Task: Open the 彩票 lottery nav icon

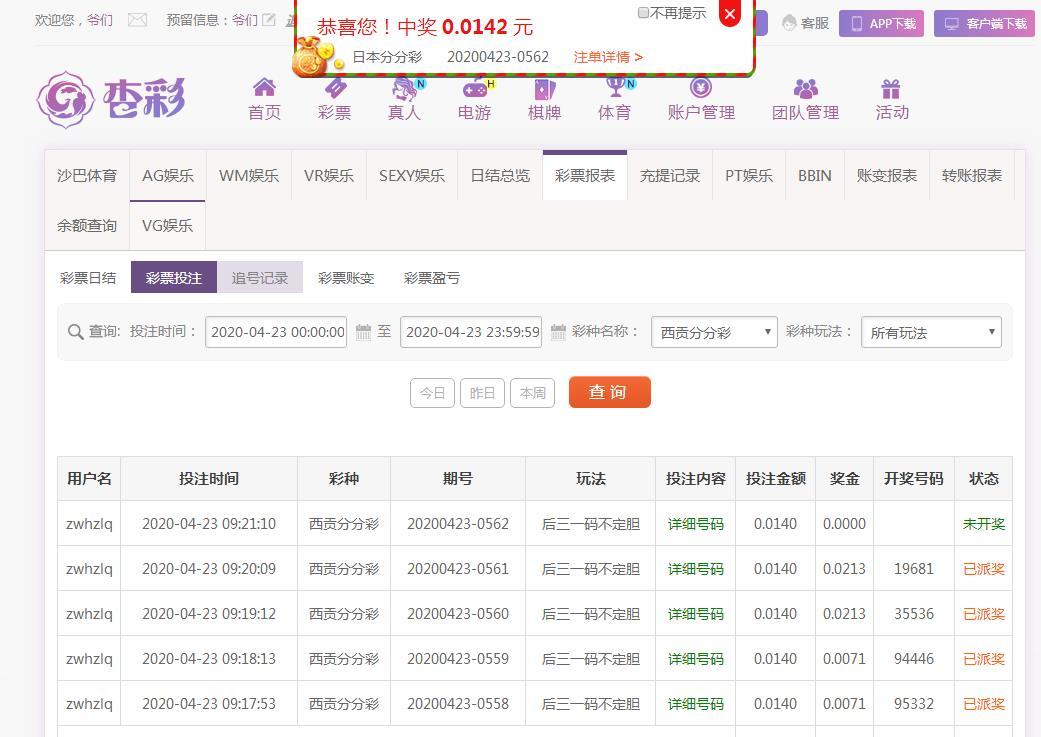Action: 334,88
